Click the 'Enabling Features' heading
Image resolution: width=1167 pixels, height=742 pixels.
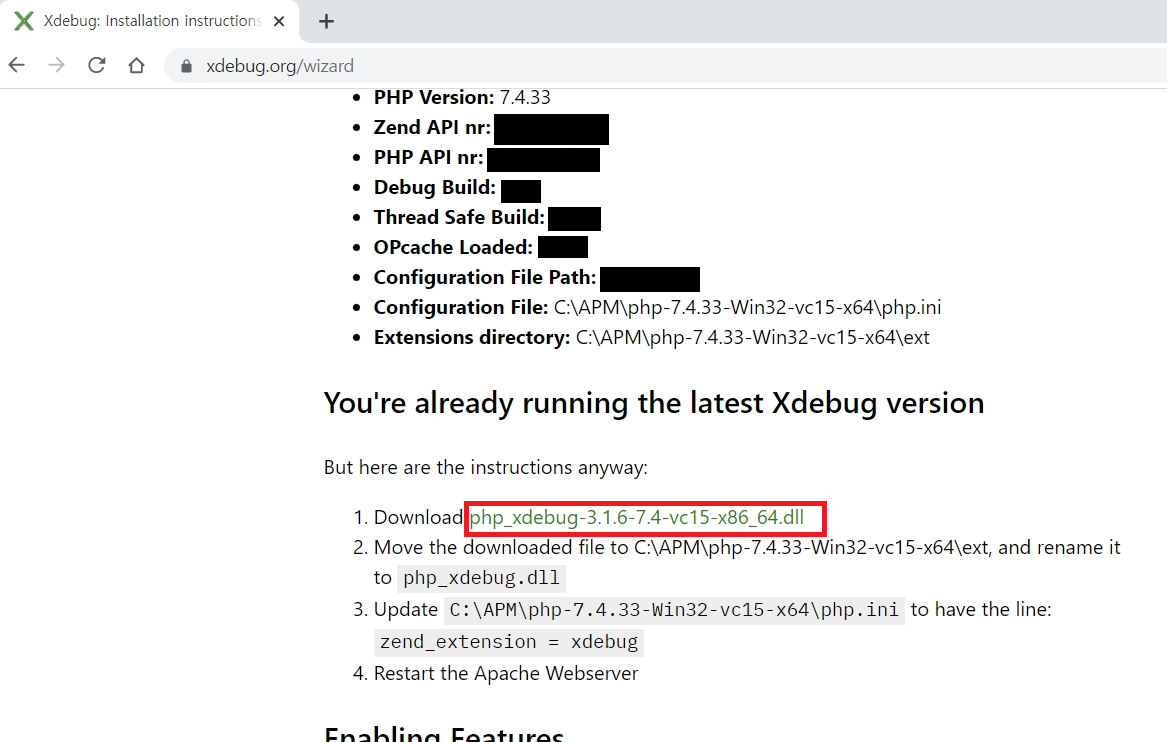[x=444, y=734]
